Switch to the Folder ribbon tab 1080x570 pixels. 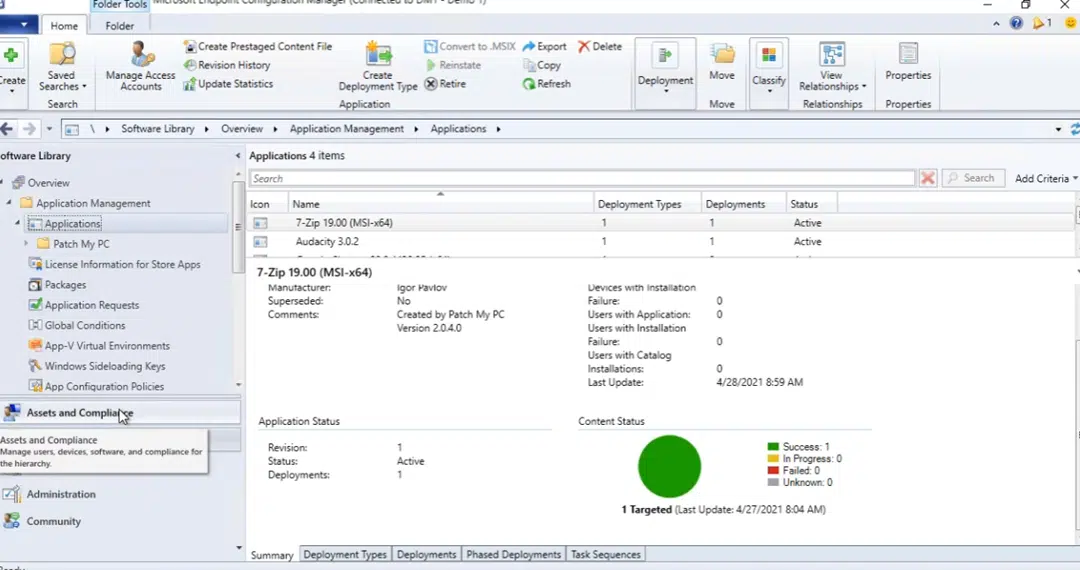[x=120, y=26]
